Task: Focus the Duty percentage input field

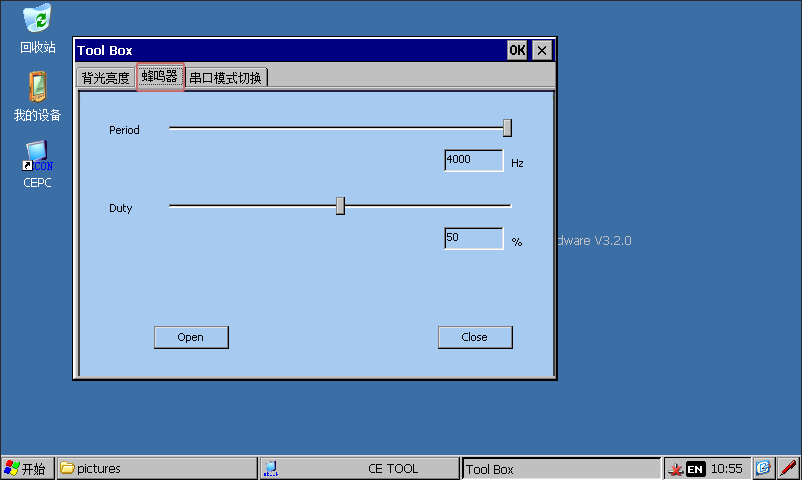Action: click(x=473, y=238)
